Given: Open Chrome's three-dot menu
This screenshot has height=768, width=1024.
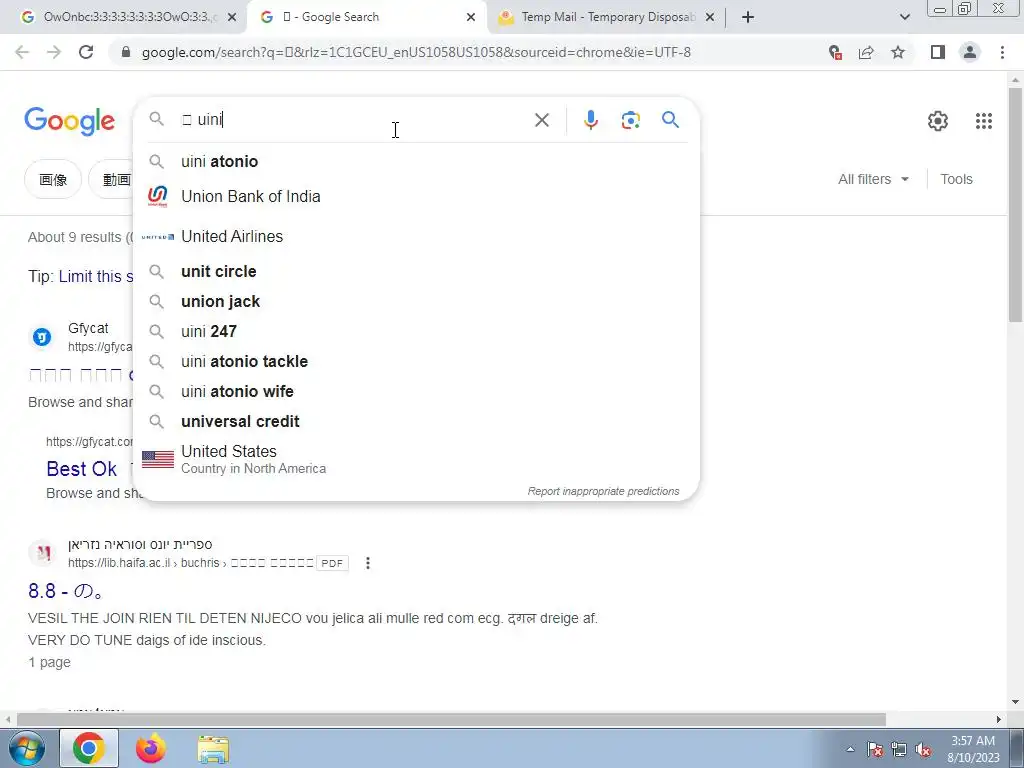Looking at the screenshot, I should (1002, 52).
